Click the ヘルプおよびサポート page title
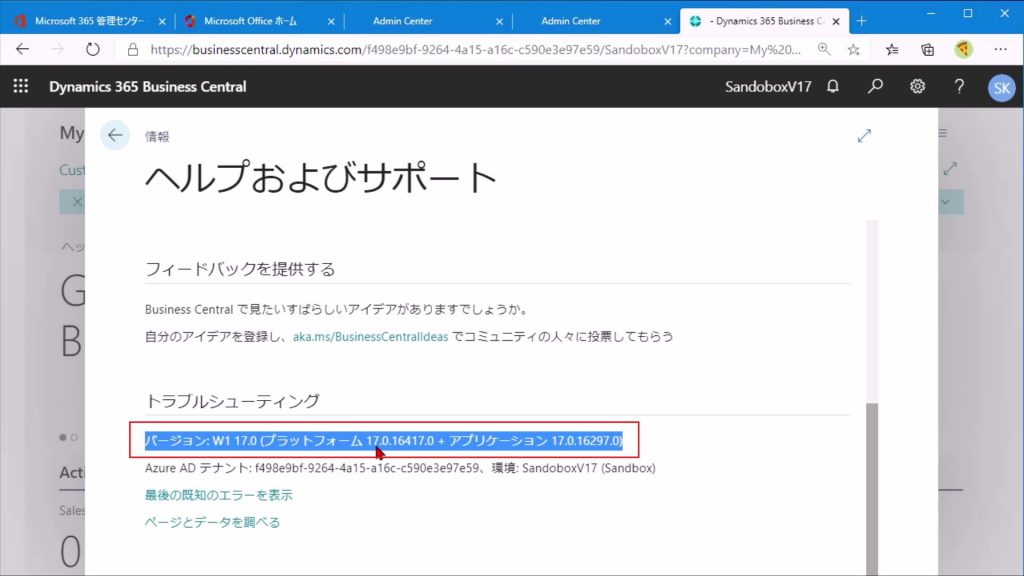The image size is (1024, 576). click(x=321, y=177)
